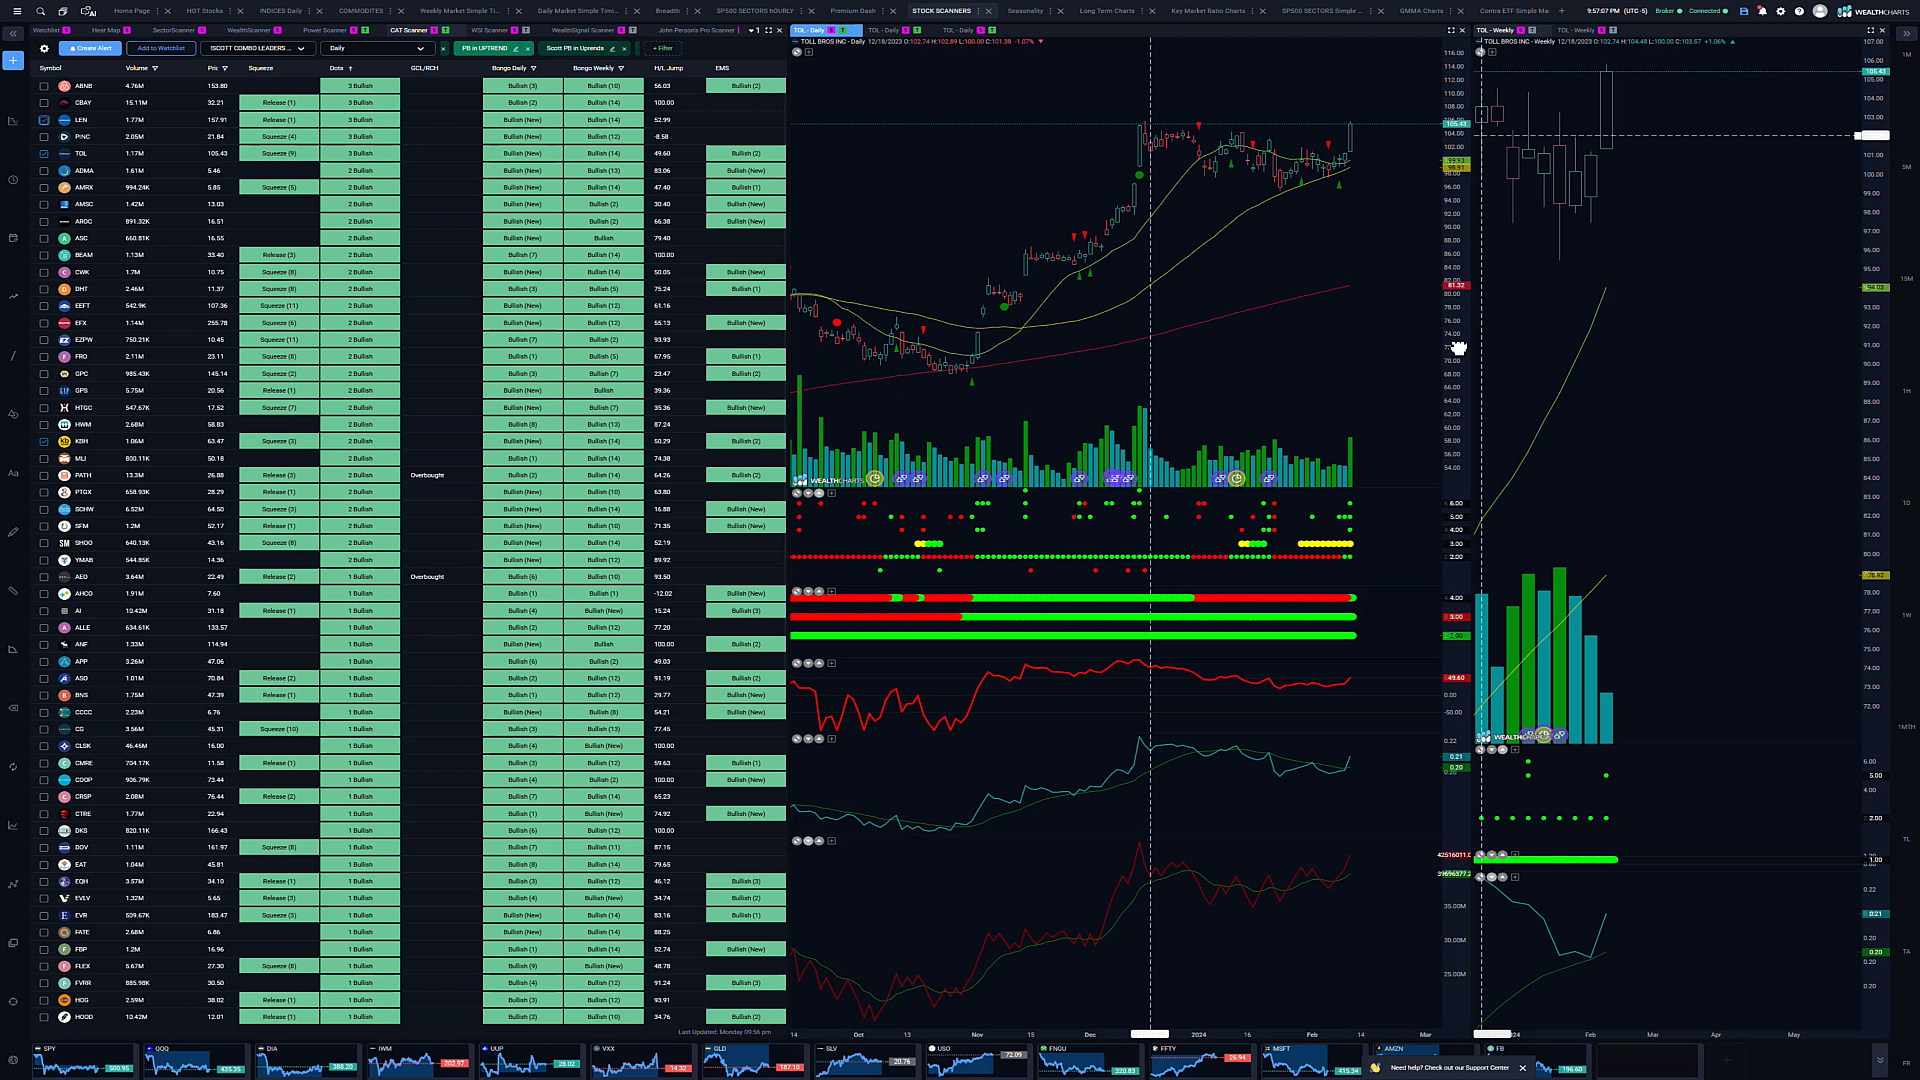Expand the bottom ticker bar chevron
1920x1080 pixels.
[1880, 1060]
